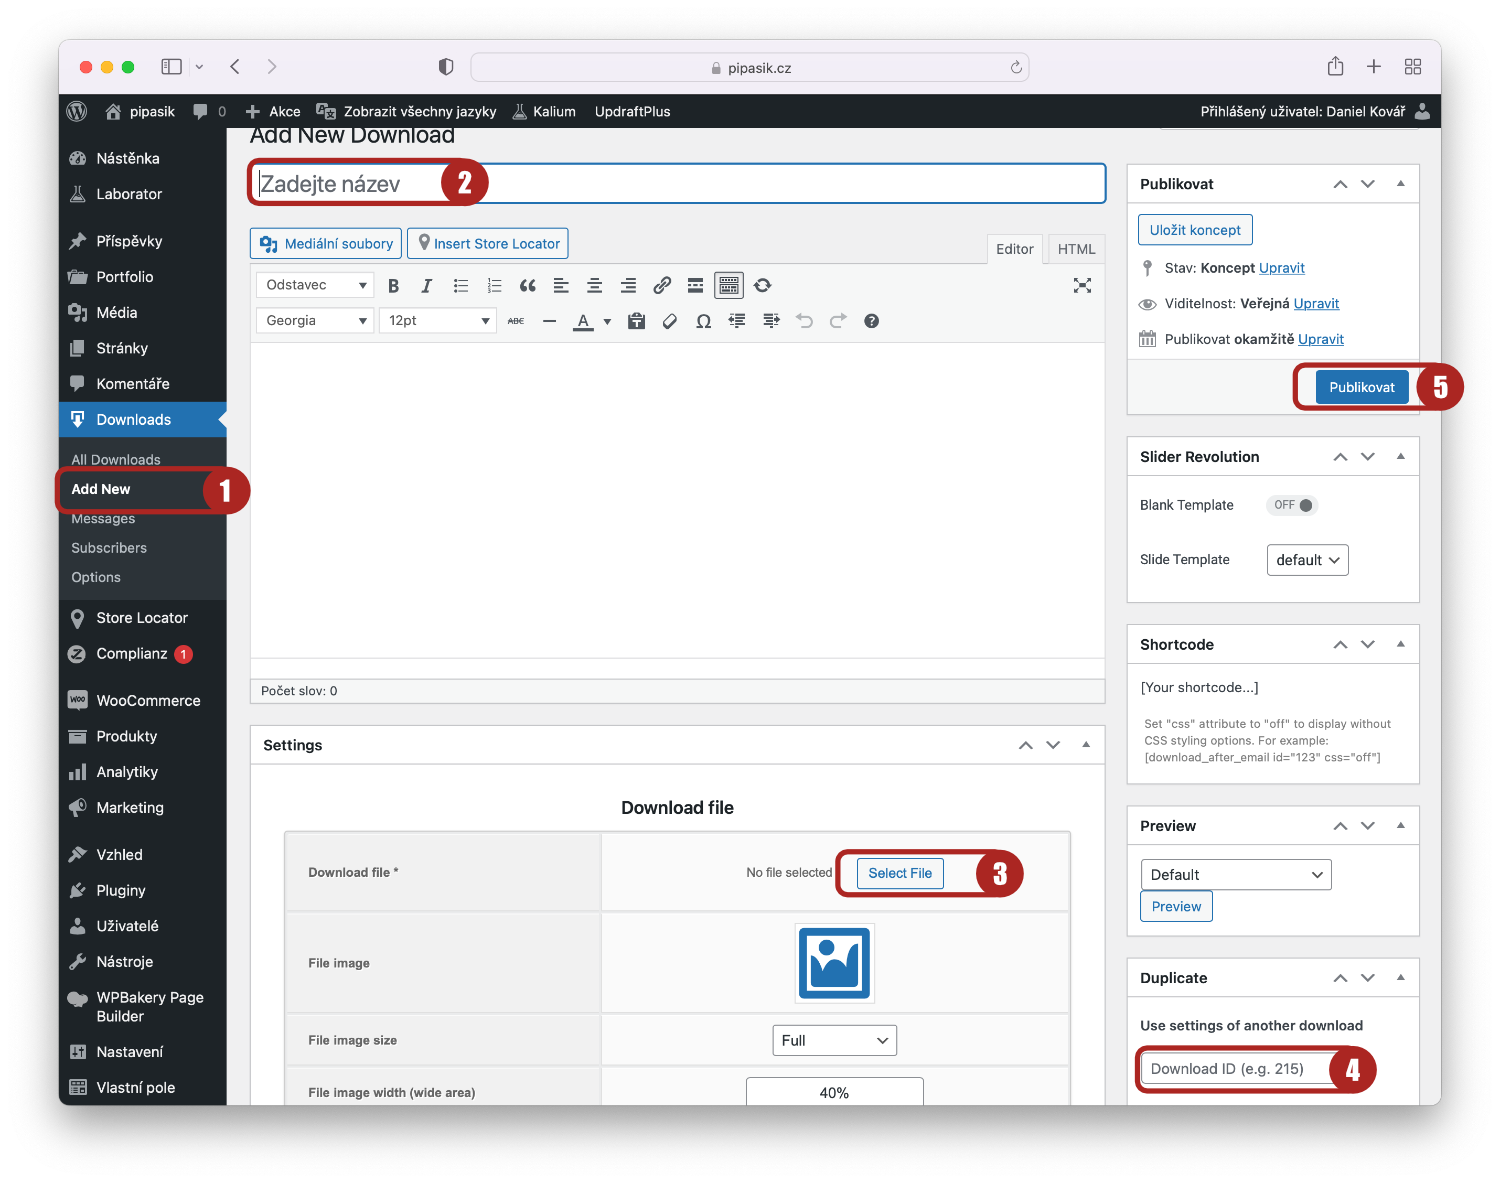Open the Georgia font family dropdown
The height and width of the screenshot is (1183, 1500).
point(315,321)
